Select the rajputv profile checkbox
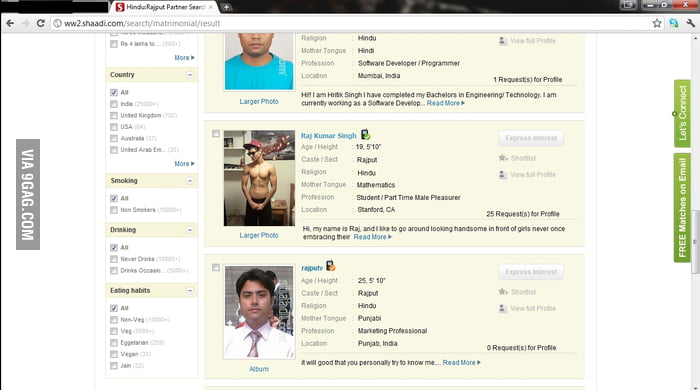 pyautogui.click(x=216, y=267)
